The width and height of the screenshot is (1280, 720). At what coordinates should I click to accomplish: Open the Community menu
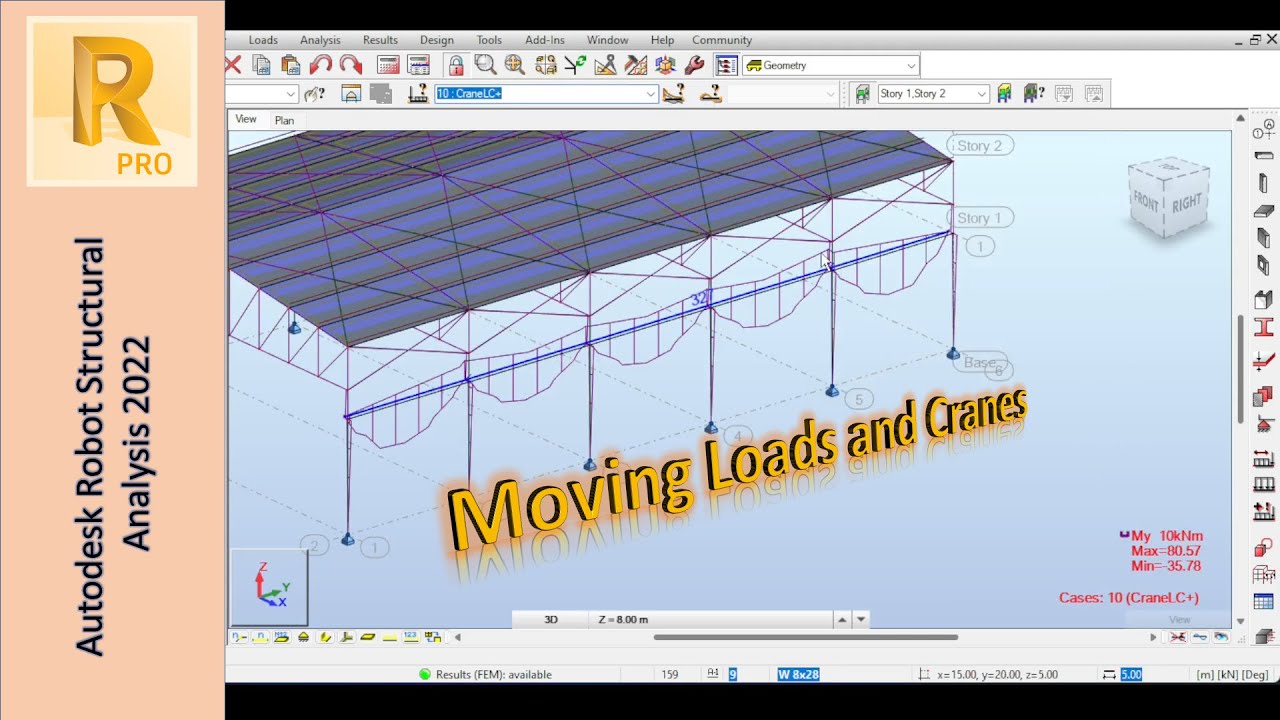[722, 40]
